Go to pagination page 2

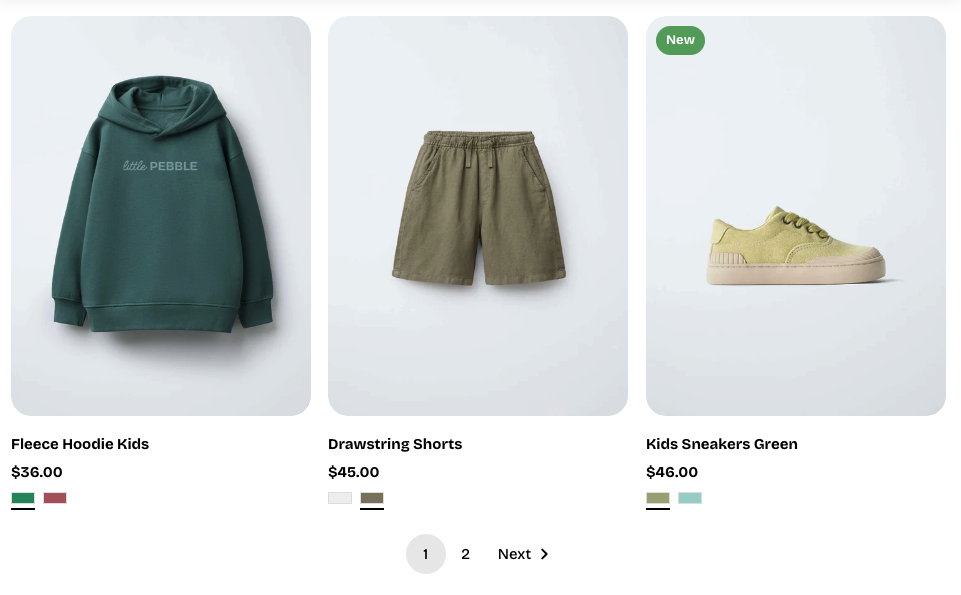pyautogui.click(x=465, y=554)
